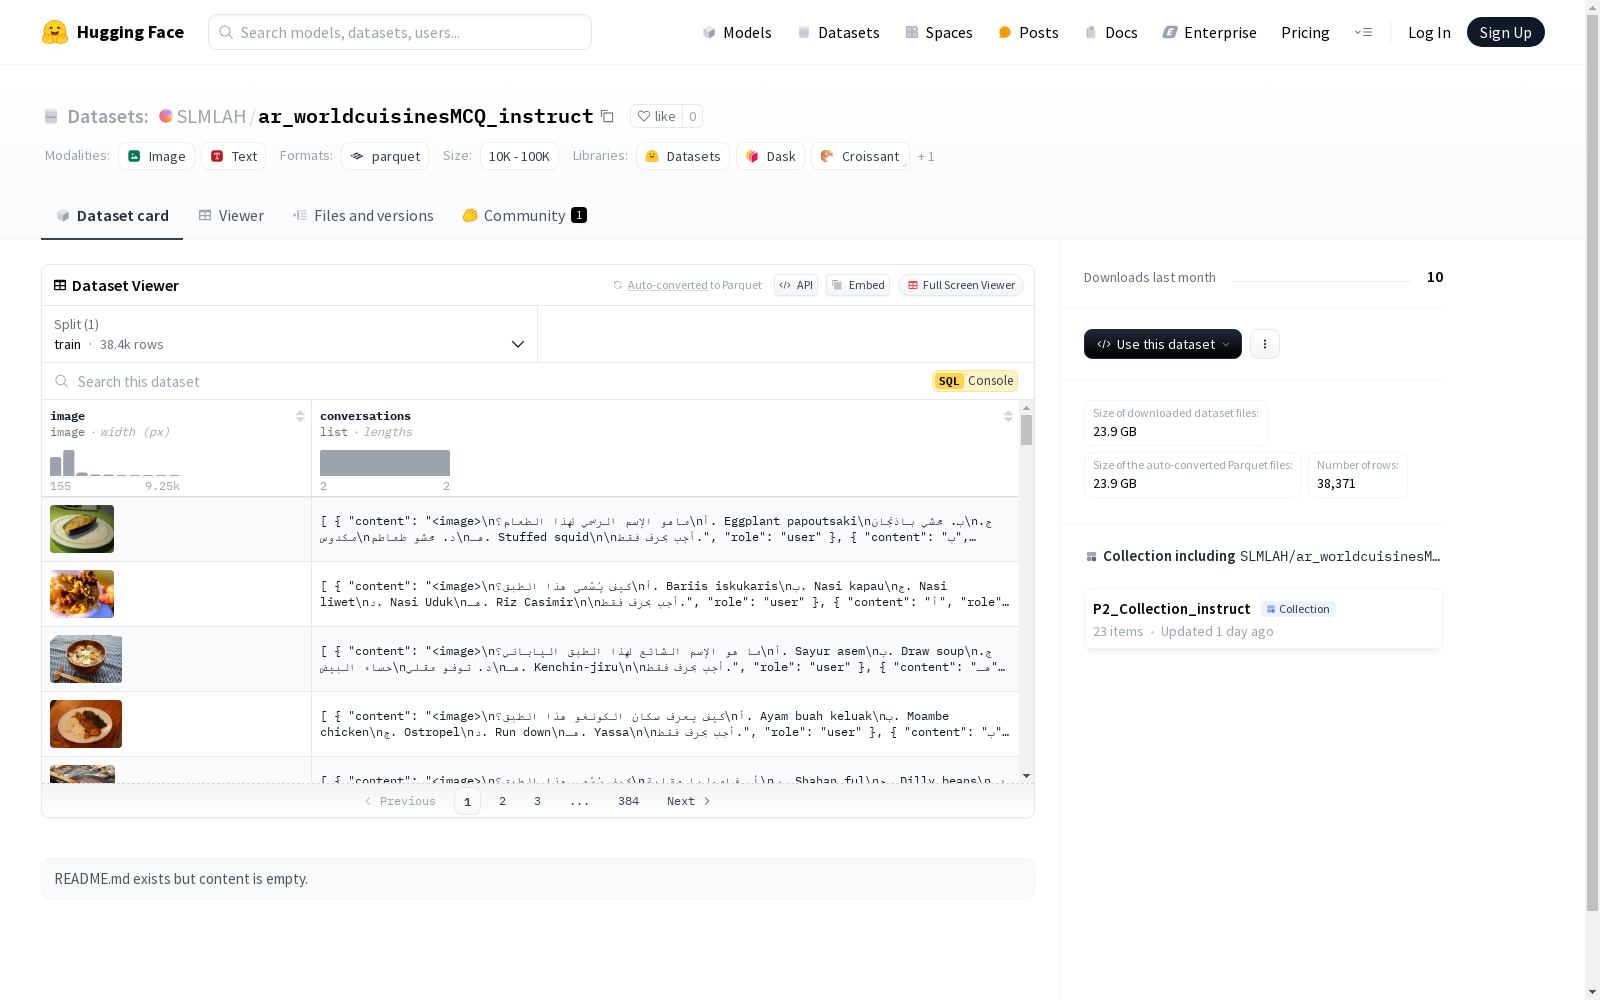The height and width of the screenshot is (1000, 1600).
Task: Click the Dask library tag
Action: click(770, 156)
